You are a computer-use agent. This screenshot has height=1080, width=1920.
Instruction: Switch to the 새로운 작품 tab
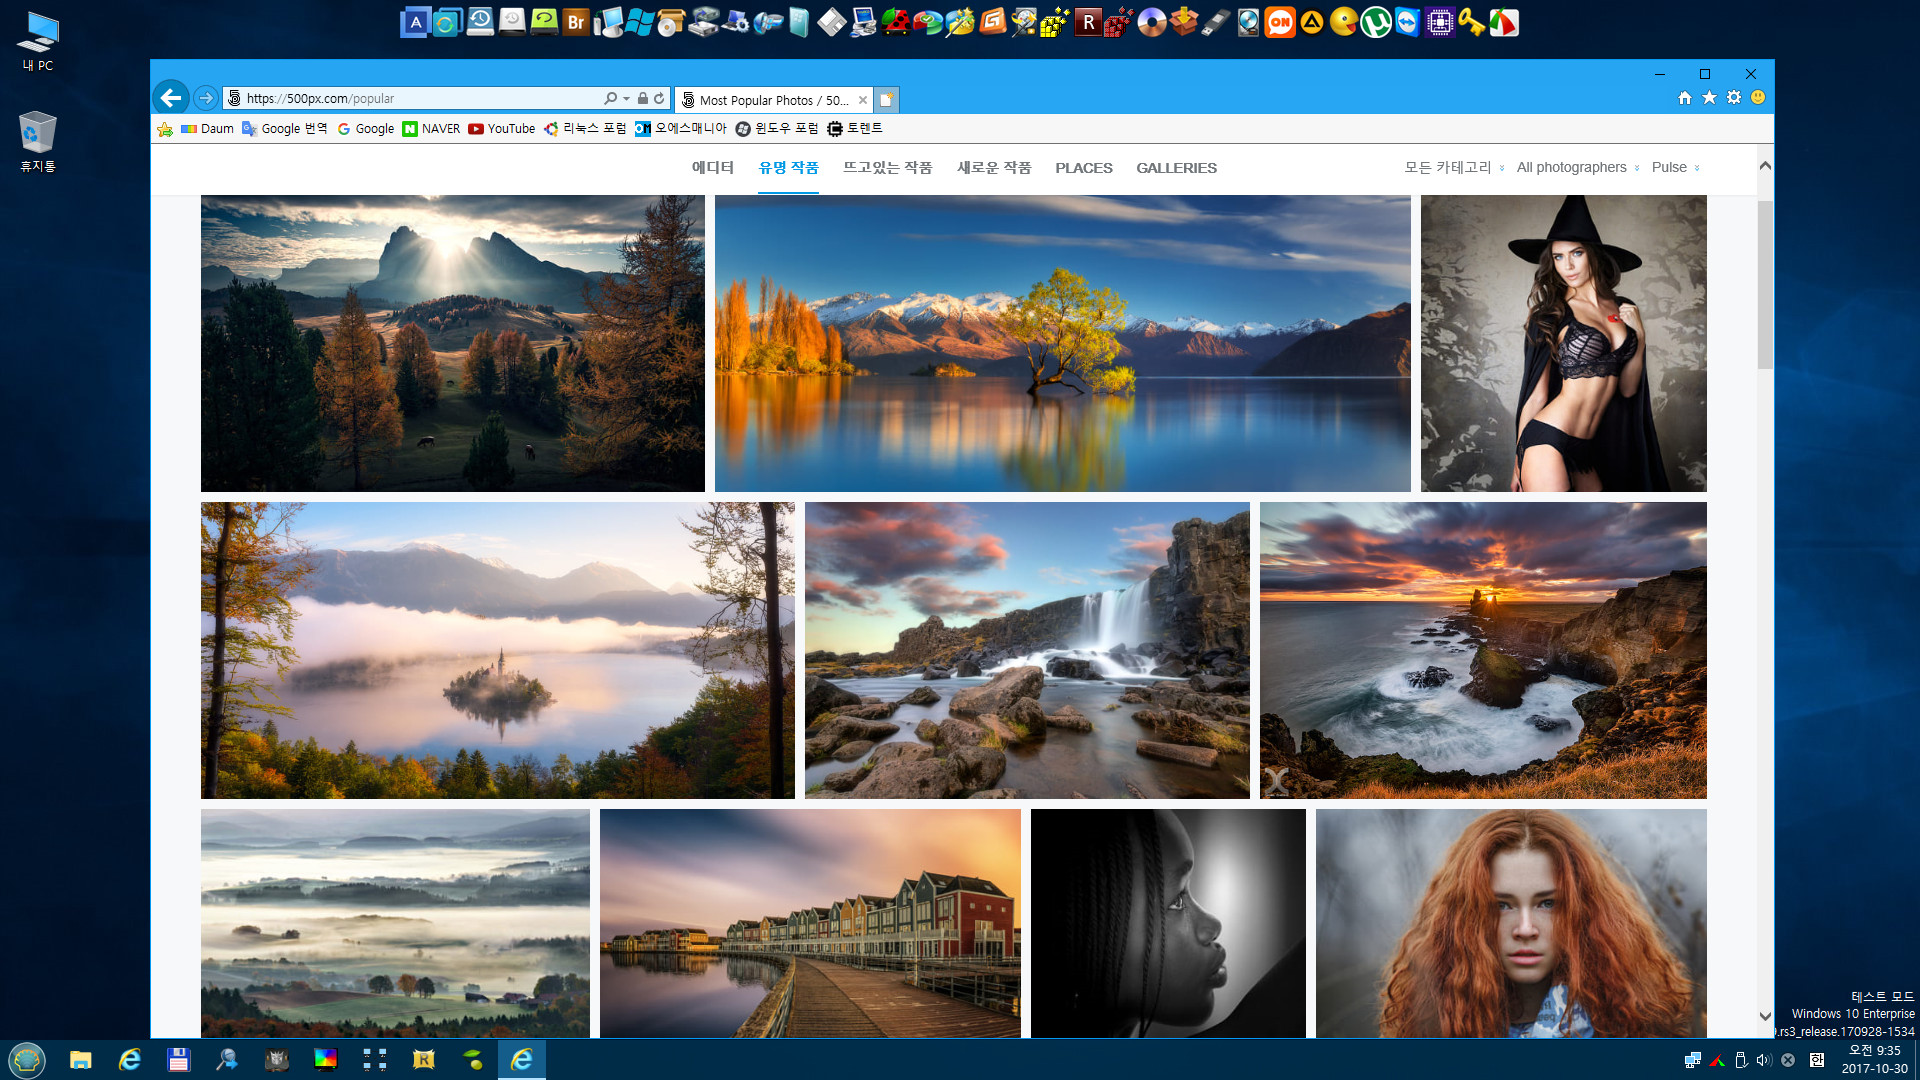[x=994, y=167]
